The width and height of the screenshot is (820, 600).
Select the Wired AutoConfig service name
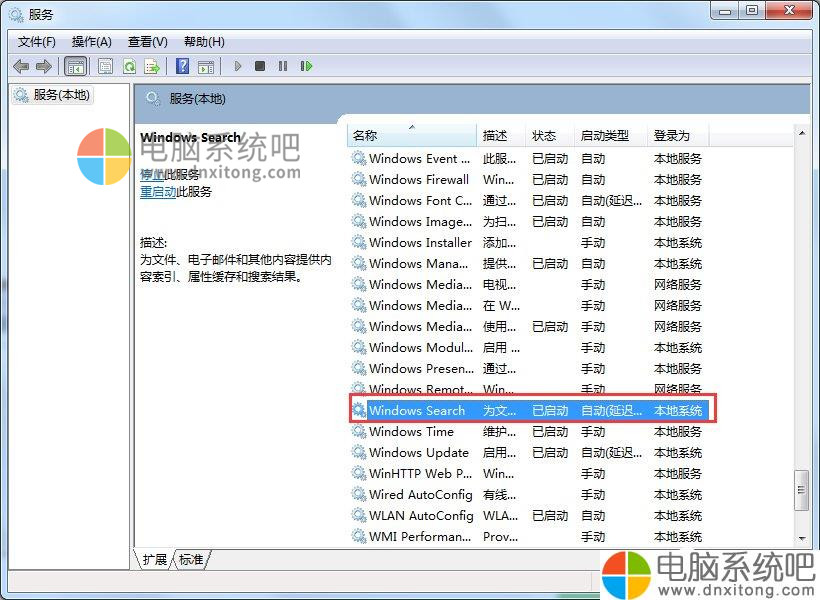[x=420, y=494]
